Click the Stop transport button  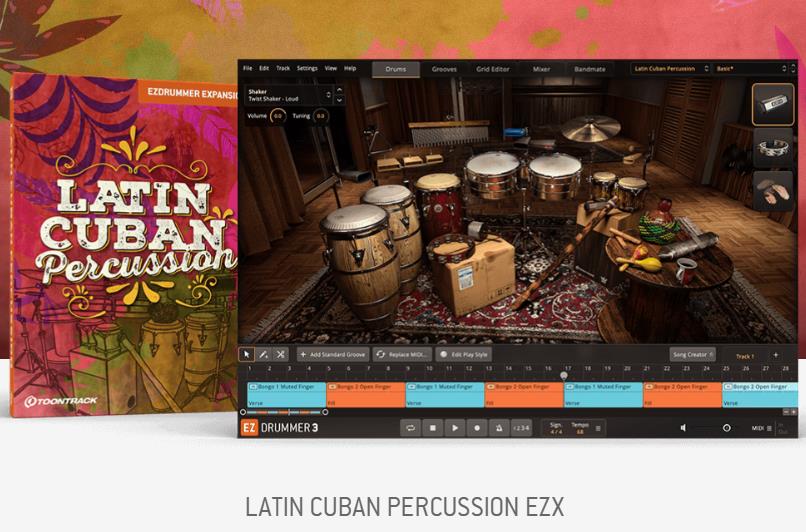pos(433,428)
